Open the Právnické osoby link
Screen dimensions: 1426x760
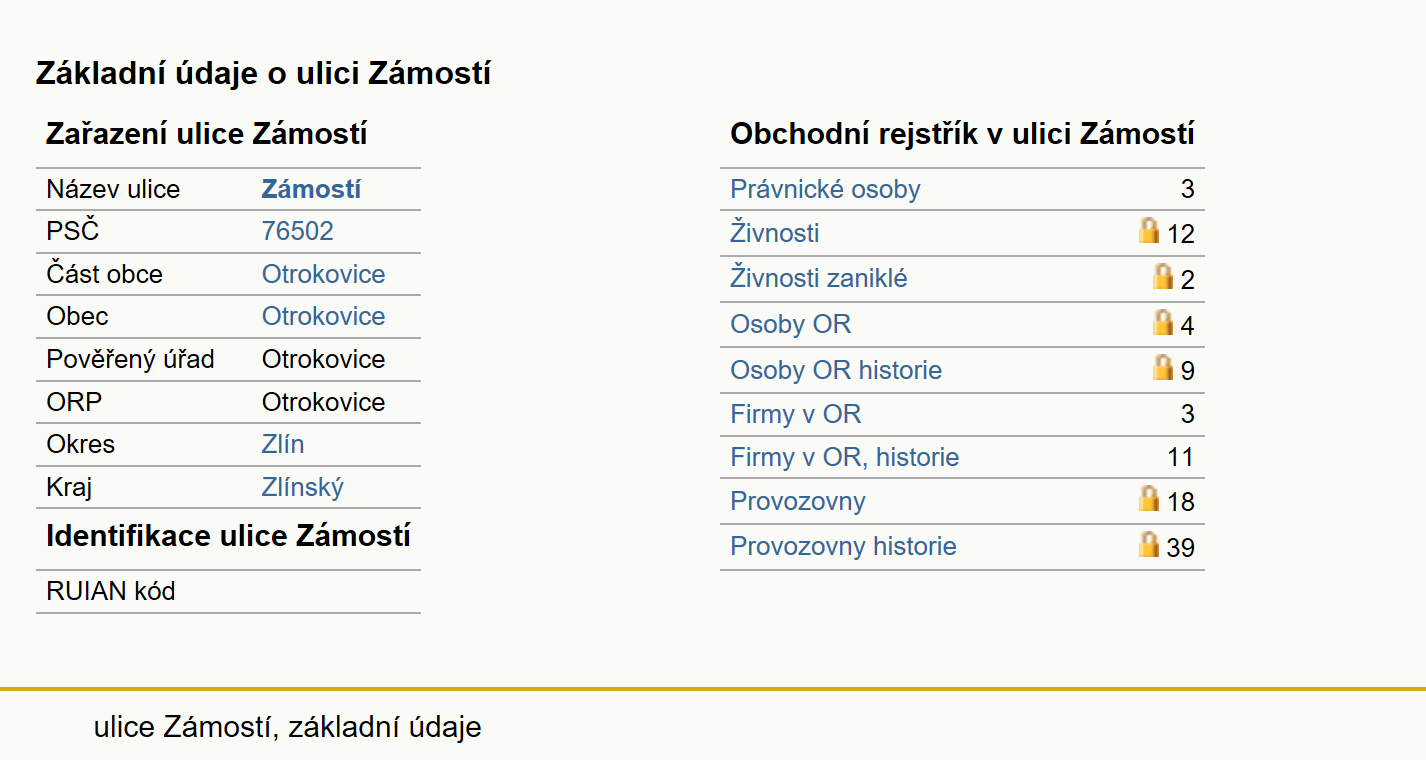tap(825, 189)
